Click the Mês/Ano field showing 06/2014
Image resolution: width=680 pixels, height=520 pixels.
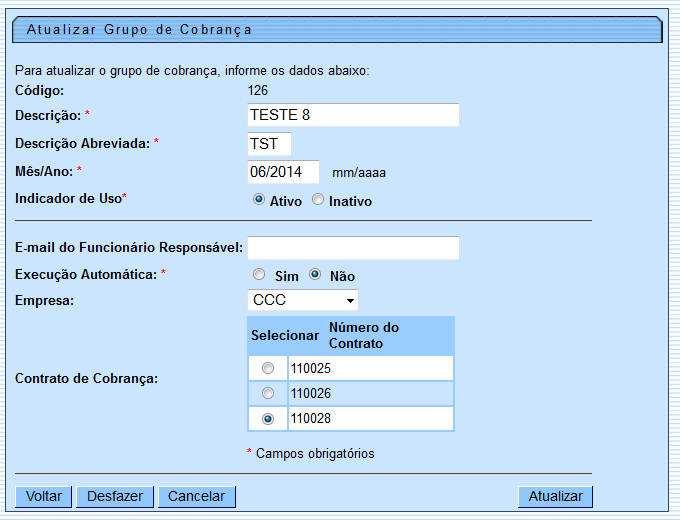pyautogui.click(x=283, y=172)
